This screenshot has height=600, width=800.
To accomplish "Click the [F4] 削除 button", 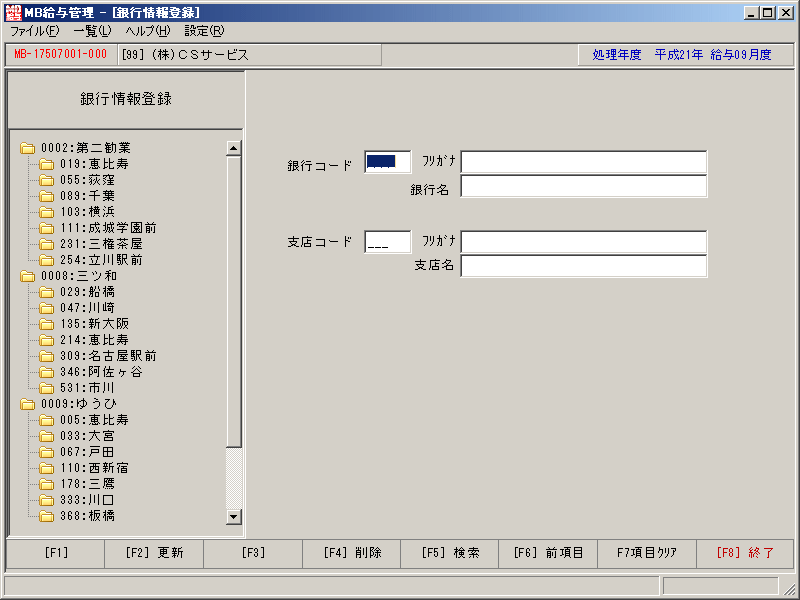I will pyautogui.click(x=352, y=553).
